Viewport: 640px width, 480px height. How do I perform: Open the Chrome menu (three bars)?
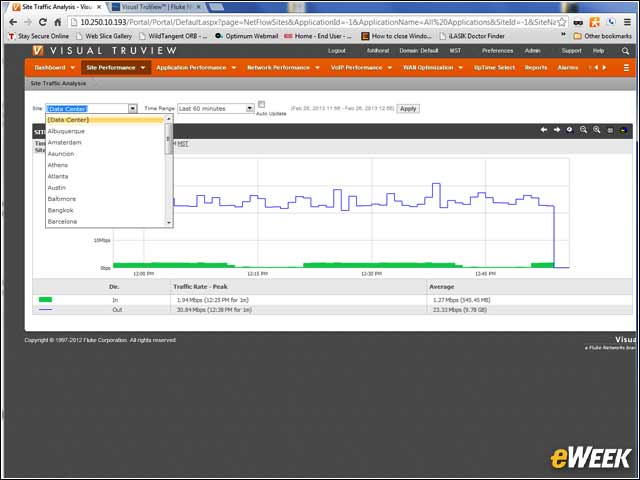click(x=628, y=22)
